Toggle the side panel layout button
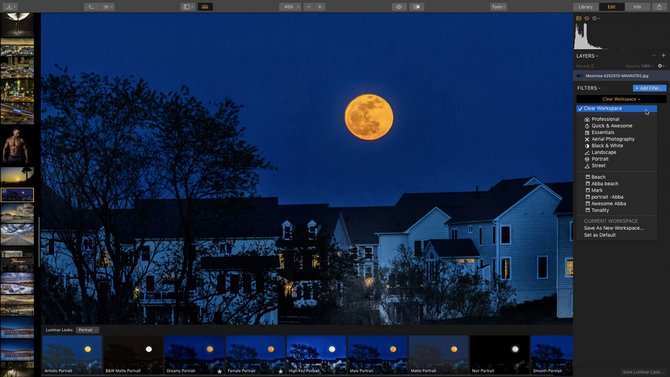Screen dimensions: 670x377 [188, 7]
